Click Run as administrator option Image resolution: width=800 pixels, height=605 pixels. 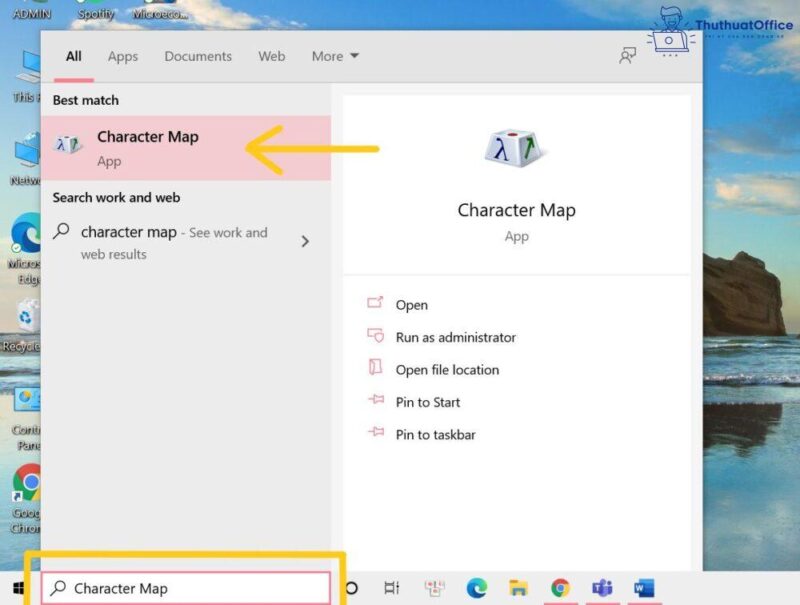[x=455, y=337]
